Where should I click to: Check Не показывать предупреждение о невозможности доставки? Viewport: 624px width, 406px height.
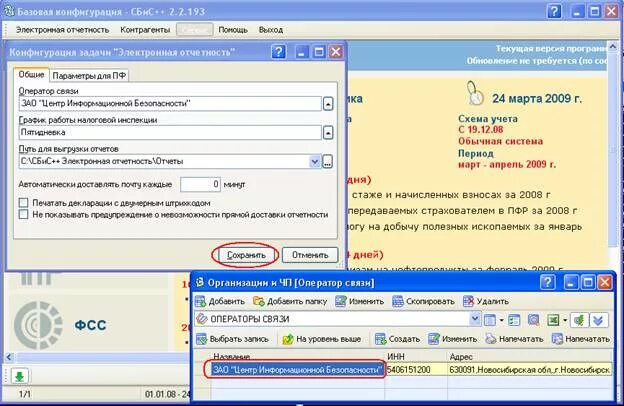23,215
